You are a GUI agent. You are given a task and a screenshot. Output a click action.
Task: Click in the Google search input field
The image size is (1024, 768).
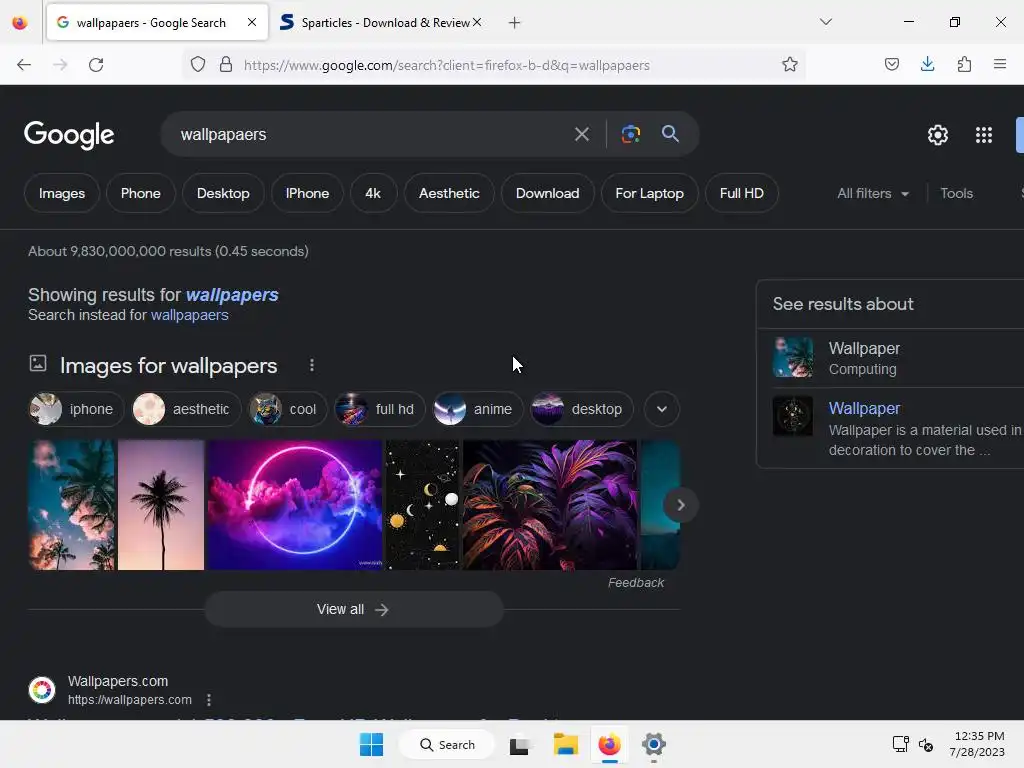(x=372, y=135)
